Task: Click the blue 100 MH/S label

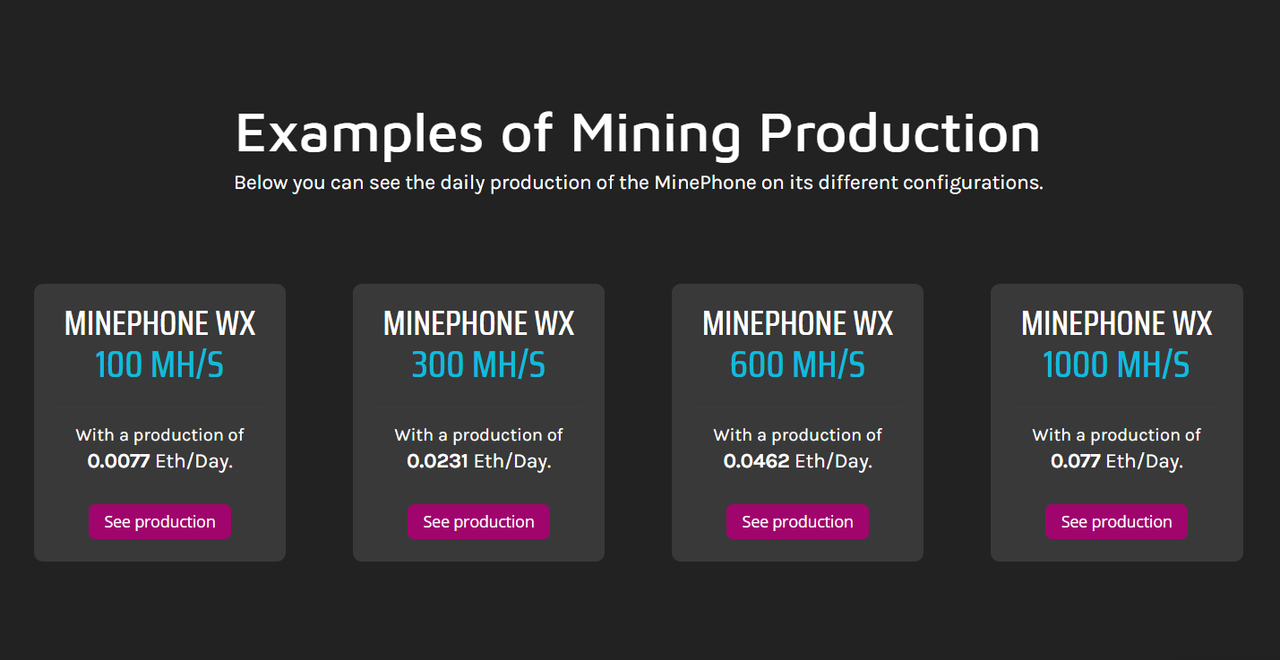Action: [160, 365]
